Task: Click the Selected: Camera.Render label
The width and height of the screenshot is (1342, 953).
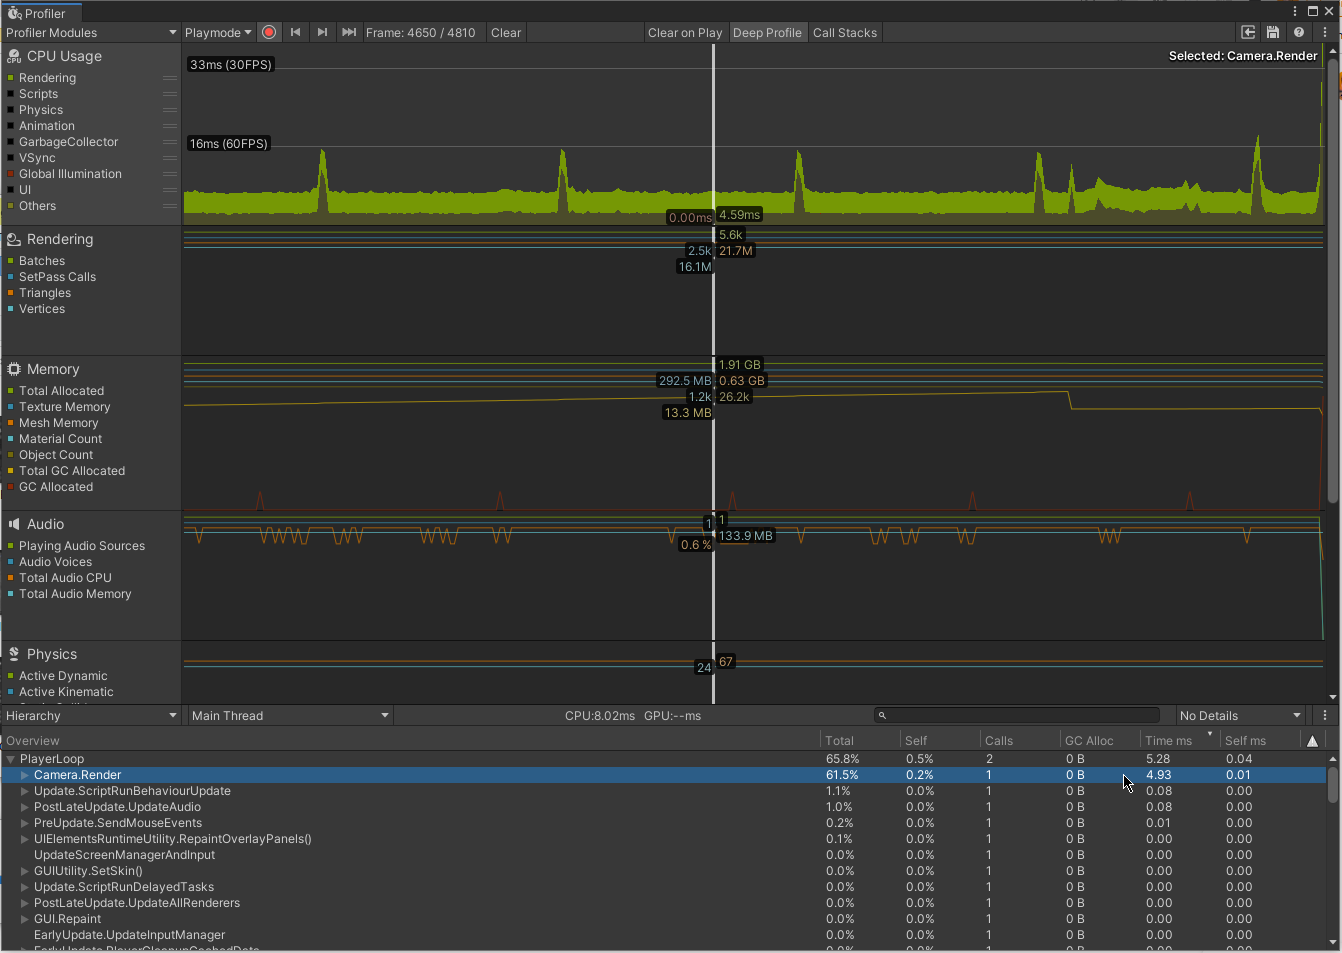Action: 1243,56
